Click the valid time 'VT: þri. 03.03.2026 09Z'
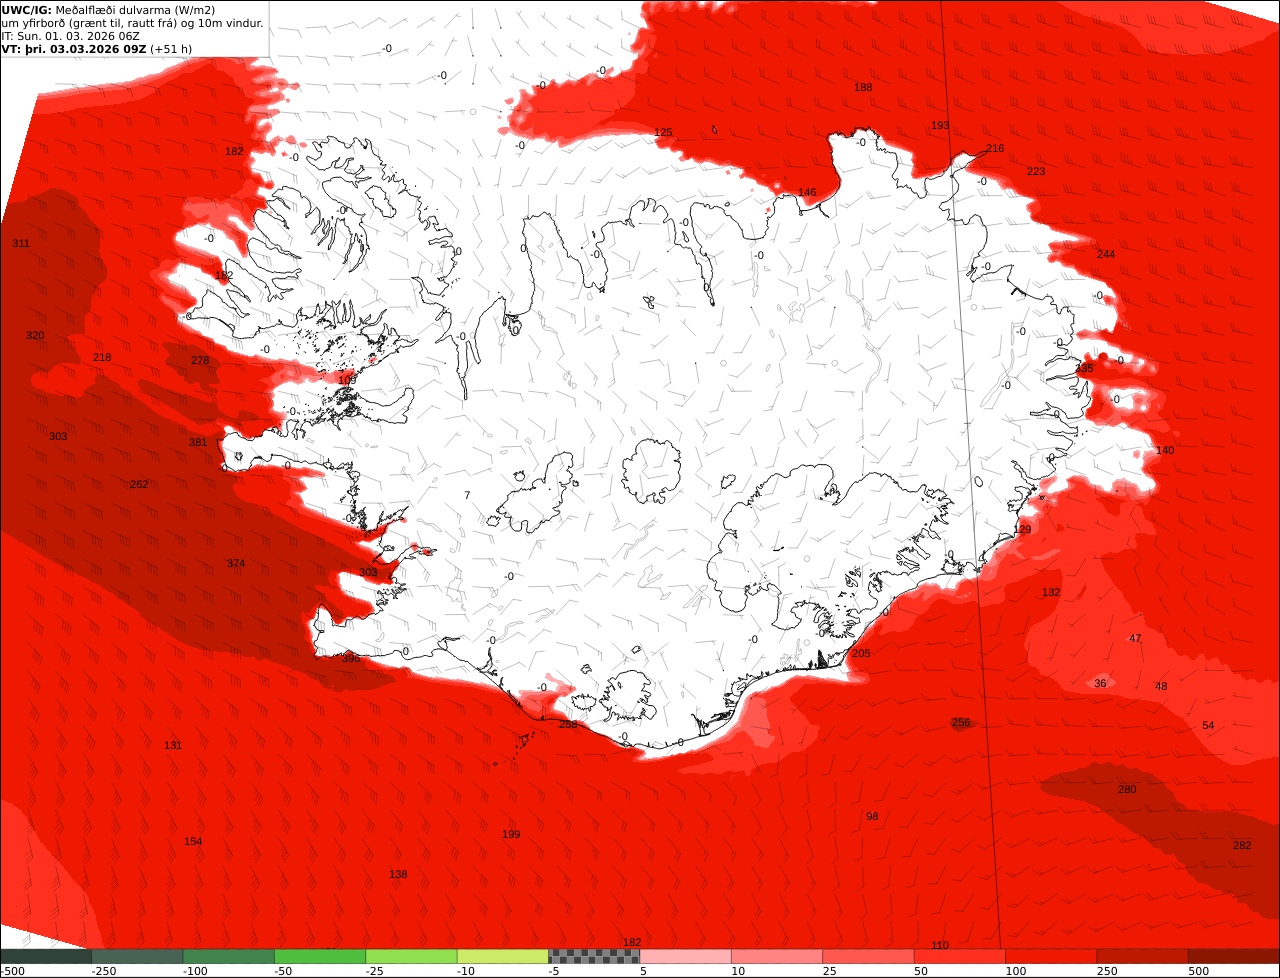The width and height of the screenshot is (1280, 978). tap(74, 49)
